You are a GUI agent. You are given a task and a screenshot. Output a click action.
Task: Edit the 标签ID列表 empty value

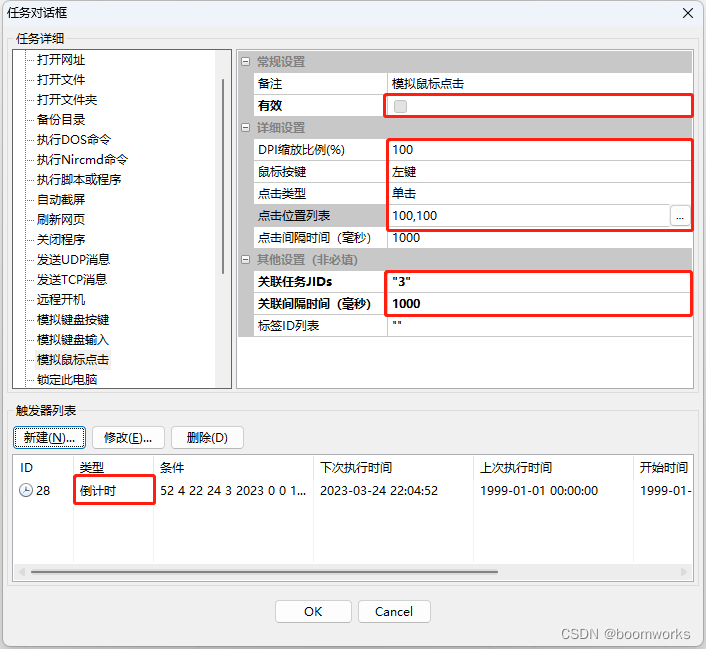[539, 326]
